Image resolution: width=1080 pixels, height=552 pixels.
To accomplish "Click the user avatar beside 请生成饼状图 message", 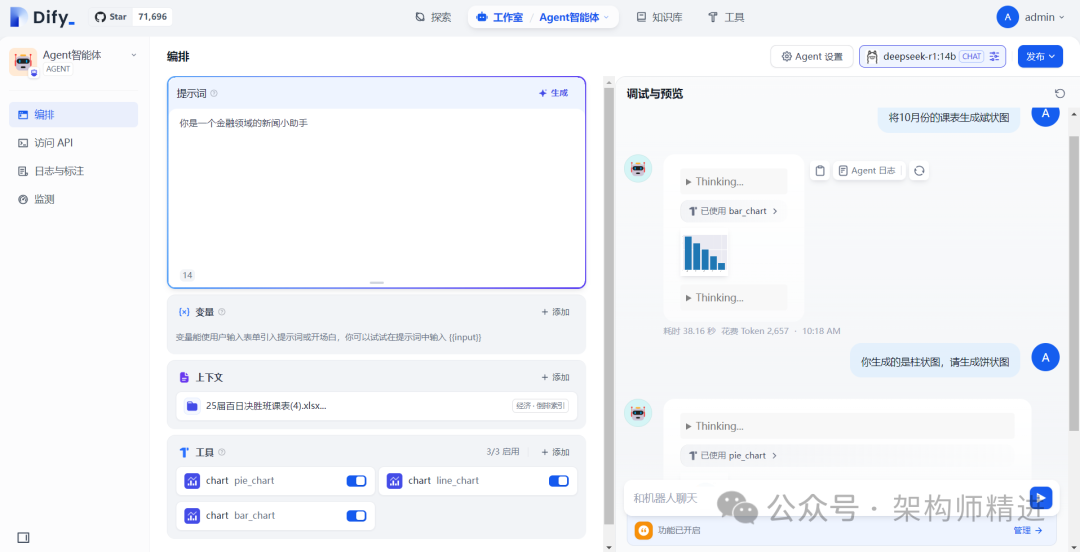I will click(x=1046, y=357).
